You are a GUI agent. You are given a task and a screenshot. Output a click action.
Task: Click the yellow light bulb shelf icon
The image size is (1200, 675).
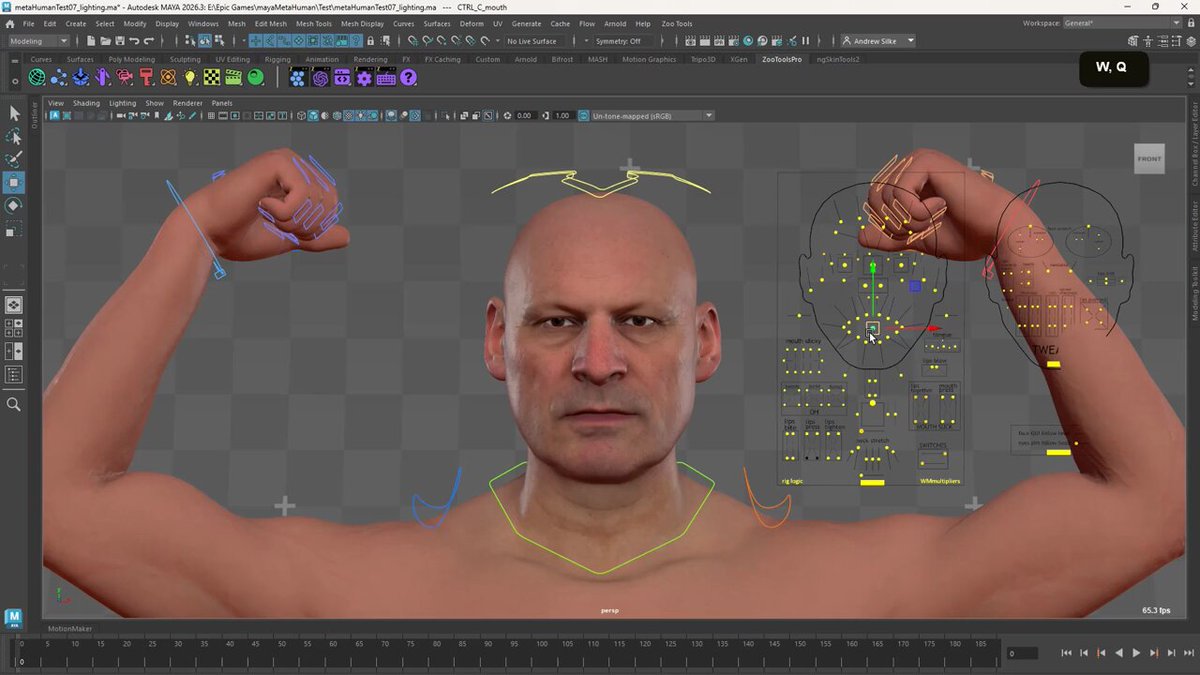tap(190, 77)
